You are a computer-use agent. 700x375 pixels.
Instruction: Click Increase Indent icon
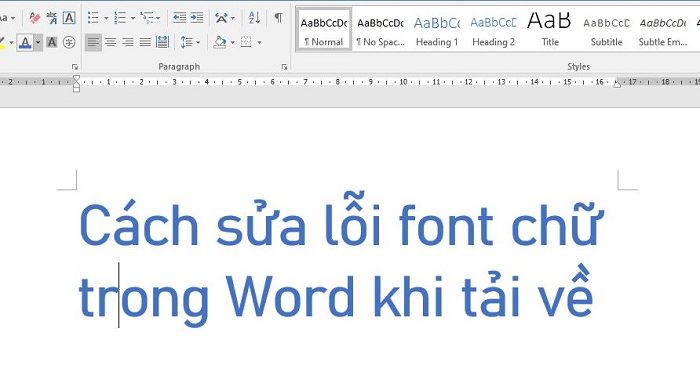coord(197,18)
